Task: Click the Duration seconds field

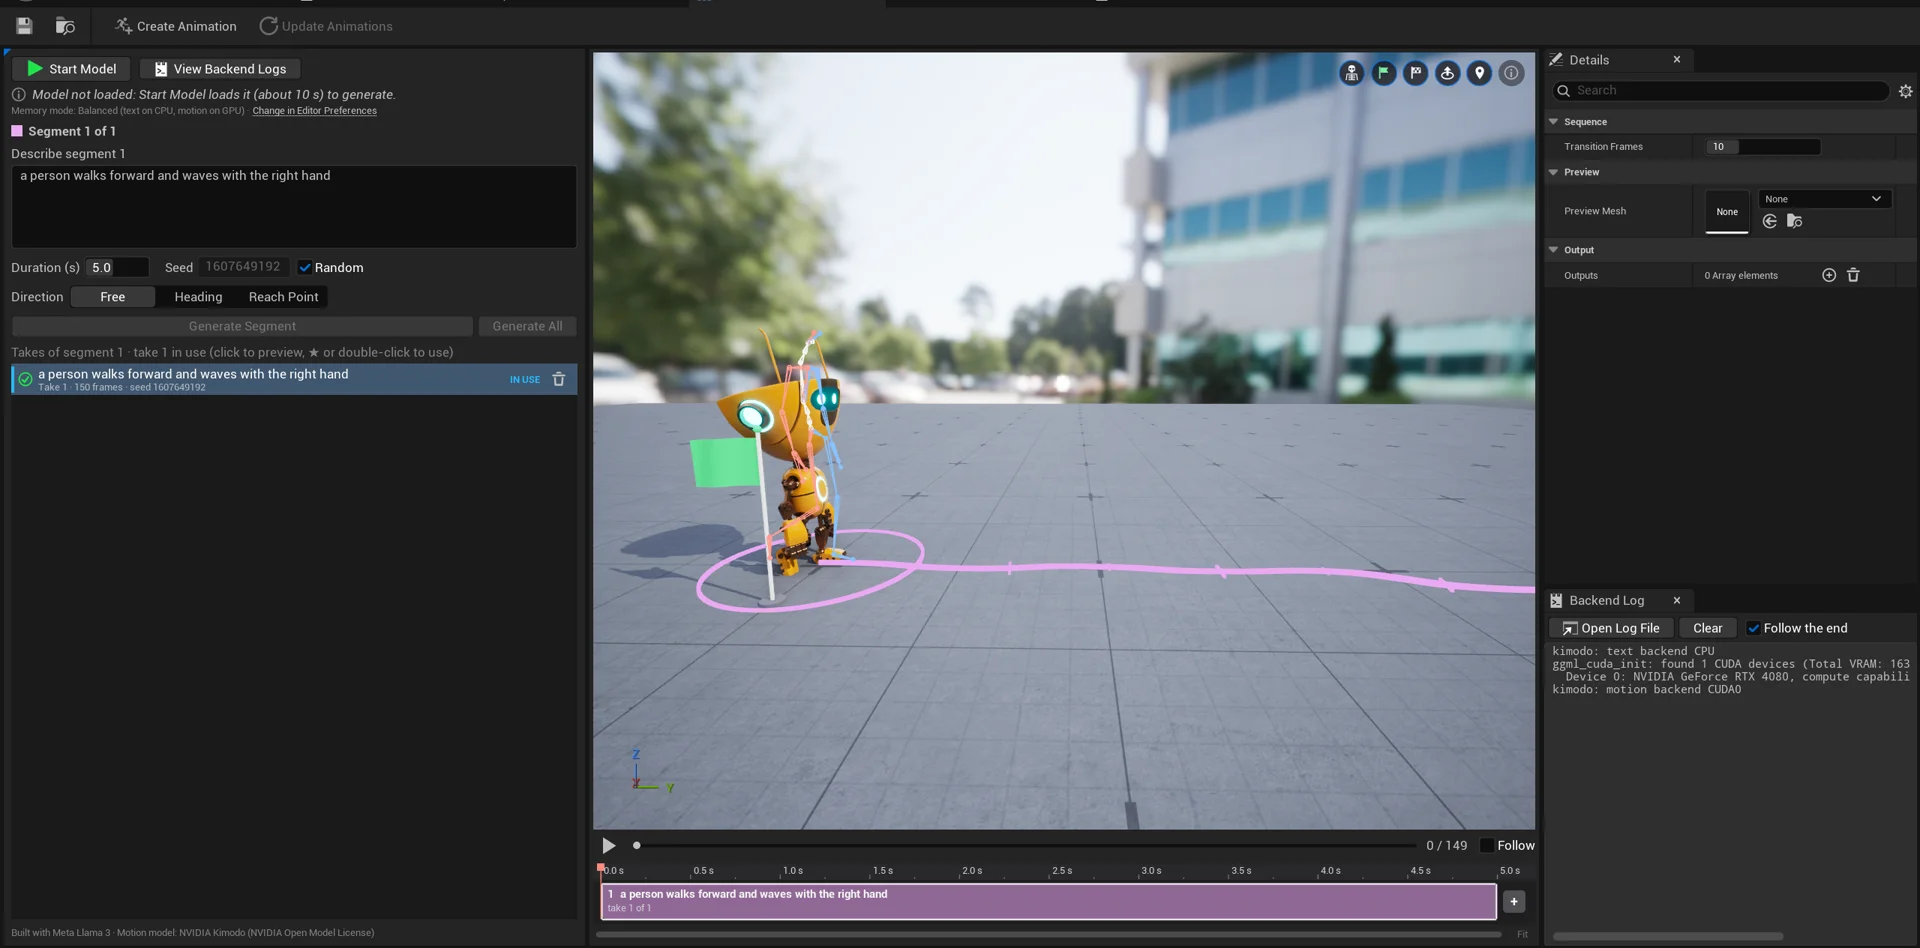Action: click(117, 268)
